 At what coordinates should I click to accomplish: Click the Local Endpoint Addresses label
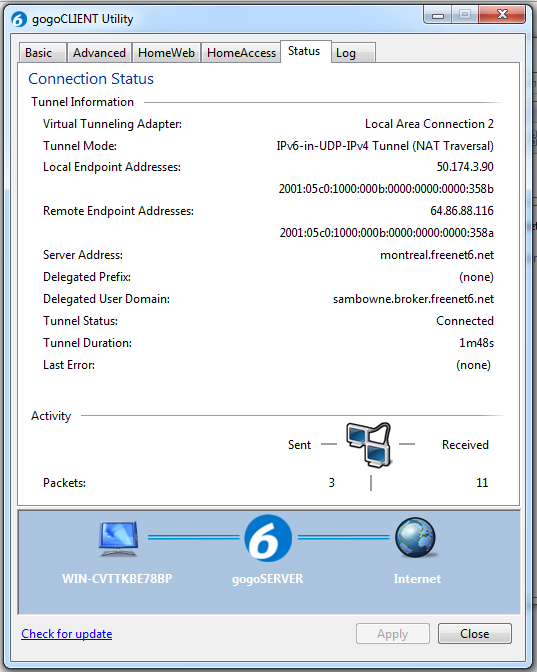pyautogui.click(x=112, y=167)
